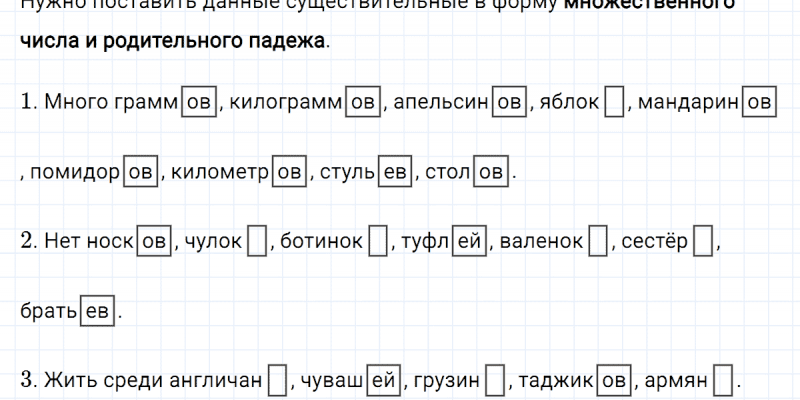Click the empty box after «ботинок»
The height and width of the screenshot is (400, 800).
378,242
